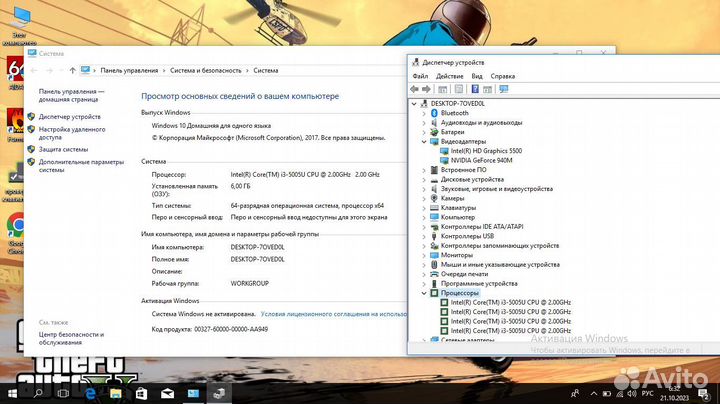Image resolution: width=720 pixels, height=404 pixels.
Task: Open the Action Center notification icon
Action: [703, 394]
